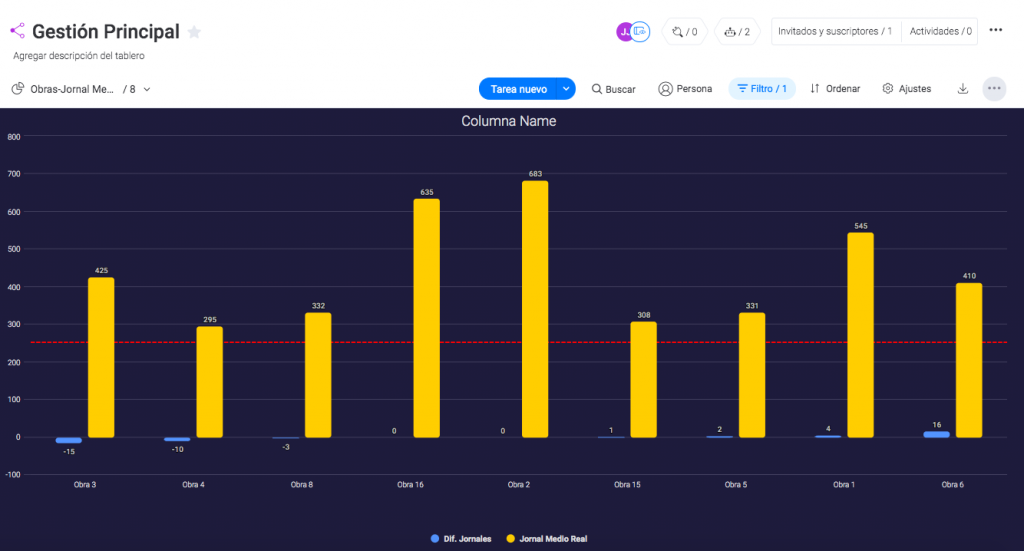This screenshot has width=1024, height=551.
Task: Open the Ajustes settings button
Action: [x=907, y=89]
